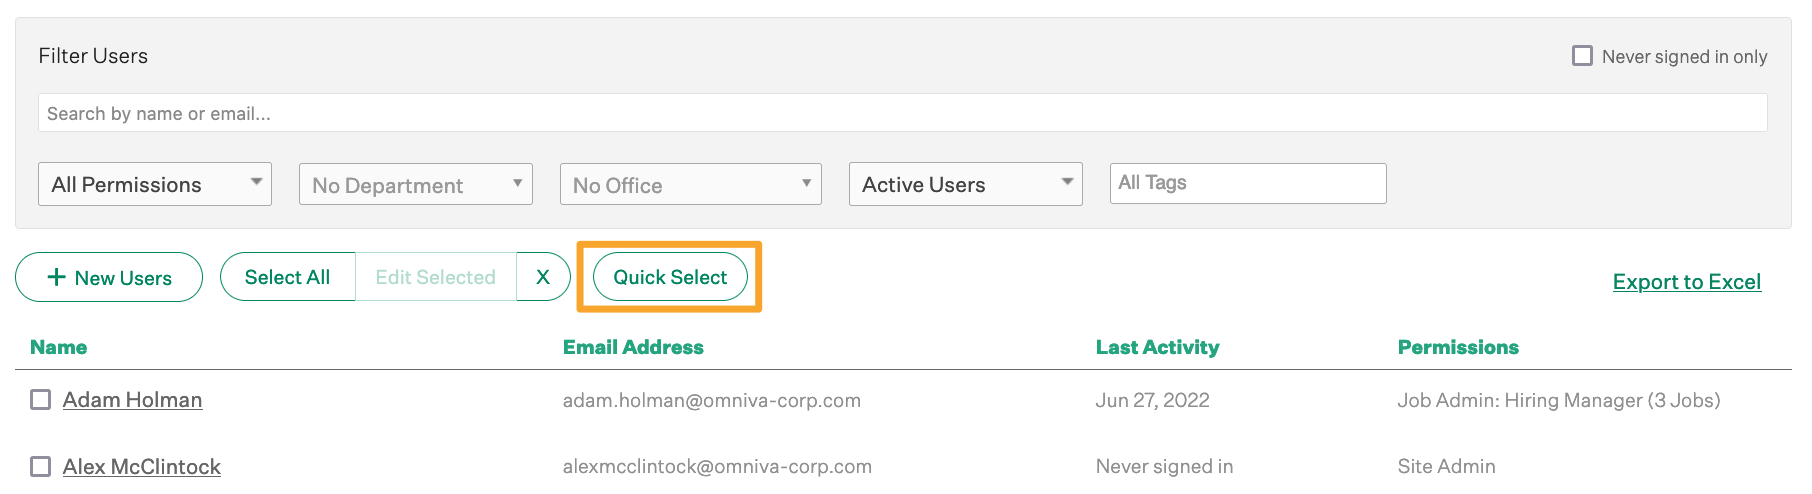Open the No Office dropdown
The width and height of the screenshot is (1812, 494).
(690, 185)
